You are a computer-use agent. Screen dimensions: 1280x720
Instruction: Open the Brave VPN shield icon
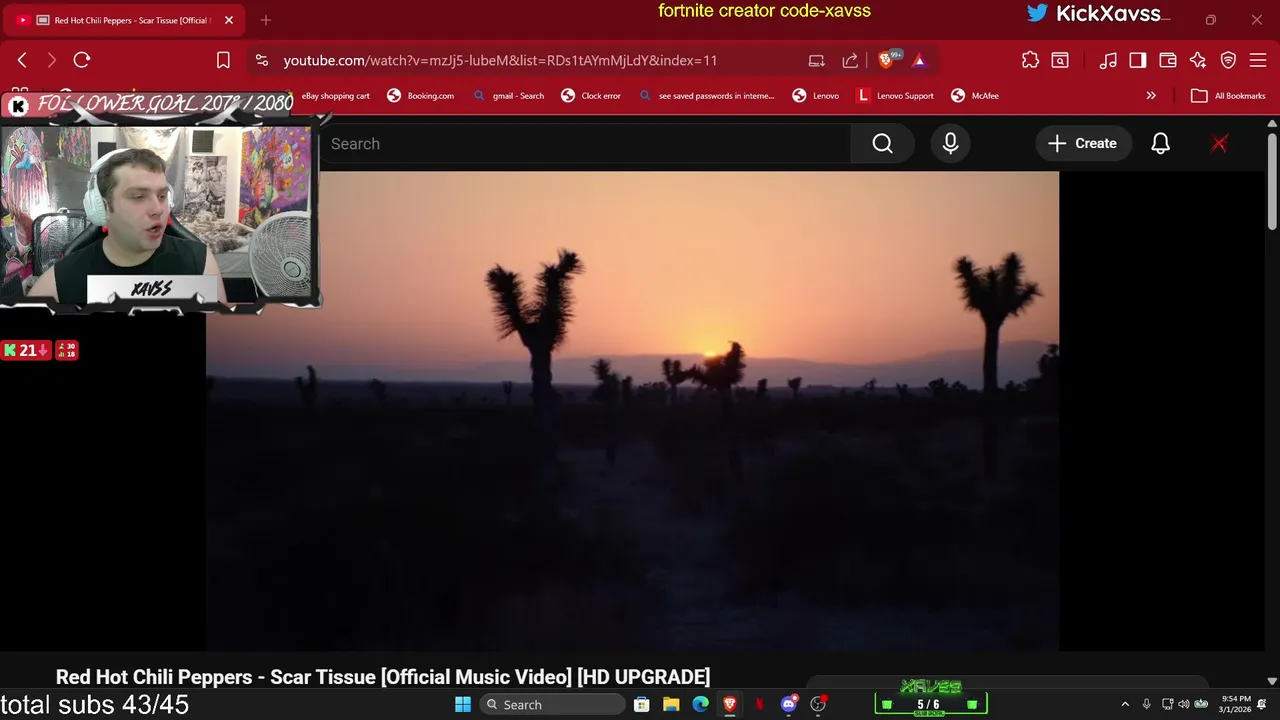click(x=1229, y=60)
